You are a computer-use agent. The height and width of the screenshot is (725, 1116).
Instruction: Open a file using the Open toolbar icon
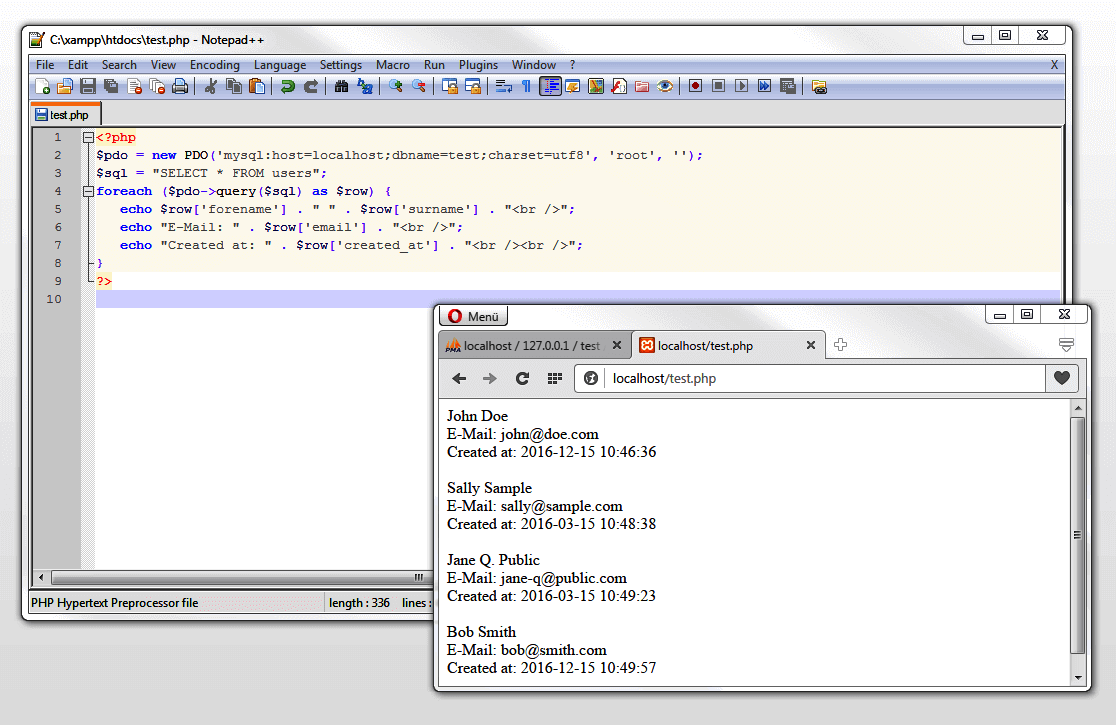(65, 86)
